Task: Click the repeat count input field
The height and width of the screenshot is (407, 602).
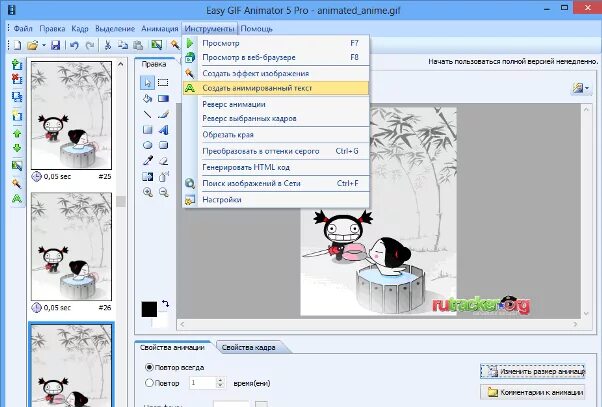Action: 202,383
